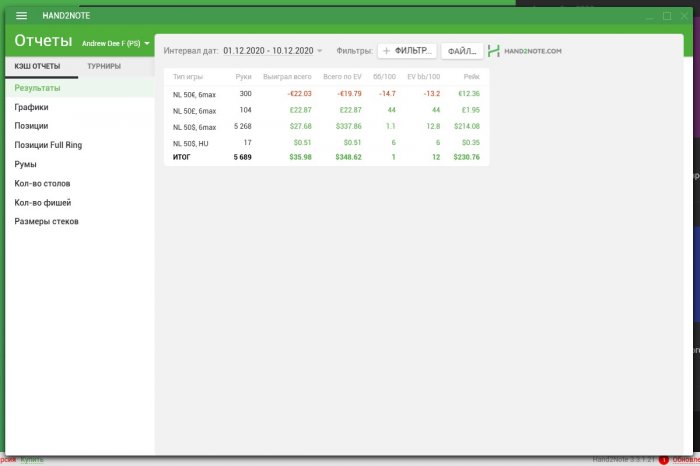The height and width of the screenshot is (466, 700).
Task: Click the Купить link at bottom
Action: tap(32, 460)
